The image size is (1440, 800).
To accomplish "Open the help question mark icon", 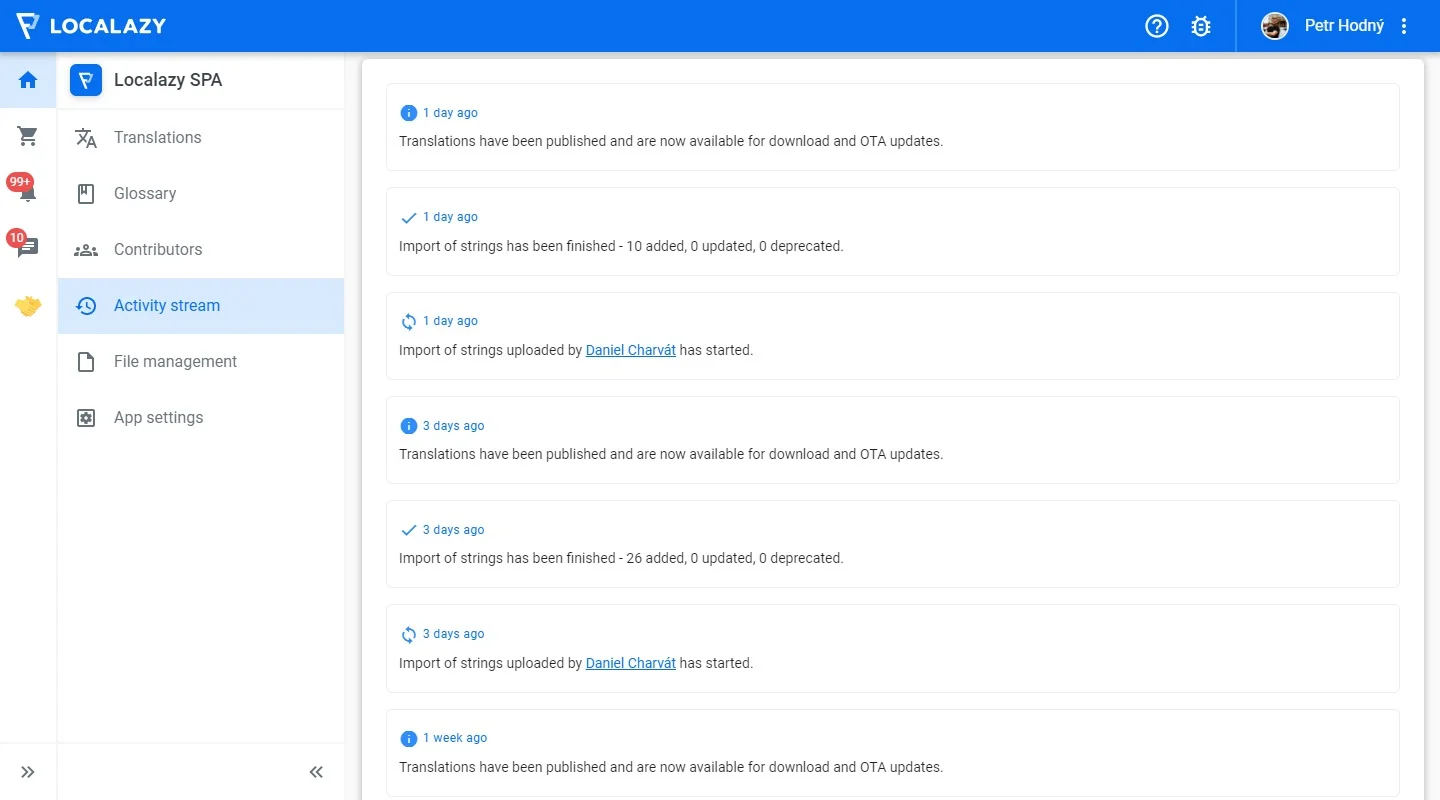I will click(1157, 26).
